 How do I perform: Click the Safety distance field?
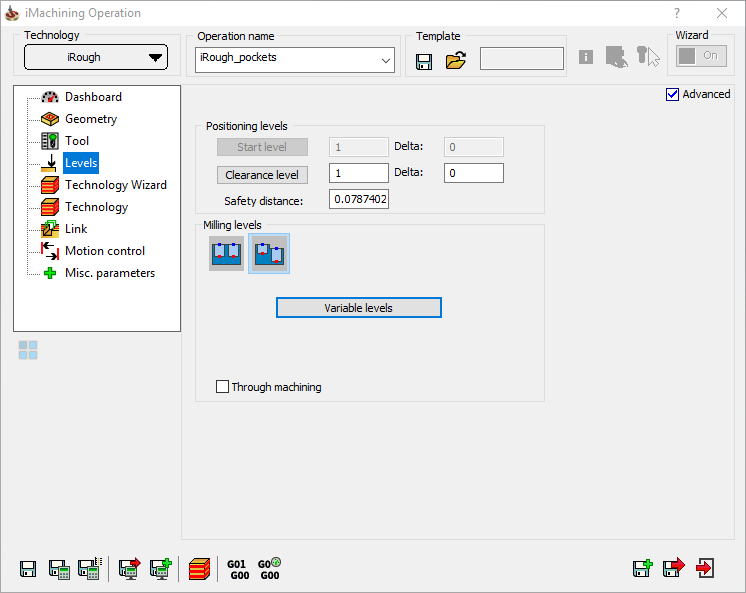(x=359, y=199)
